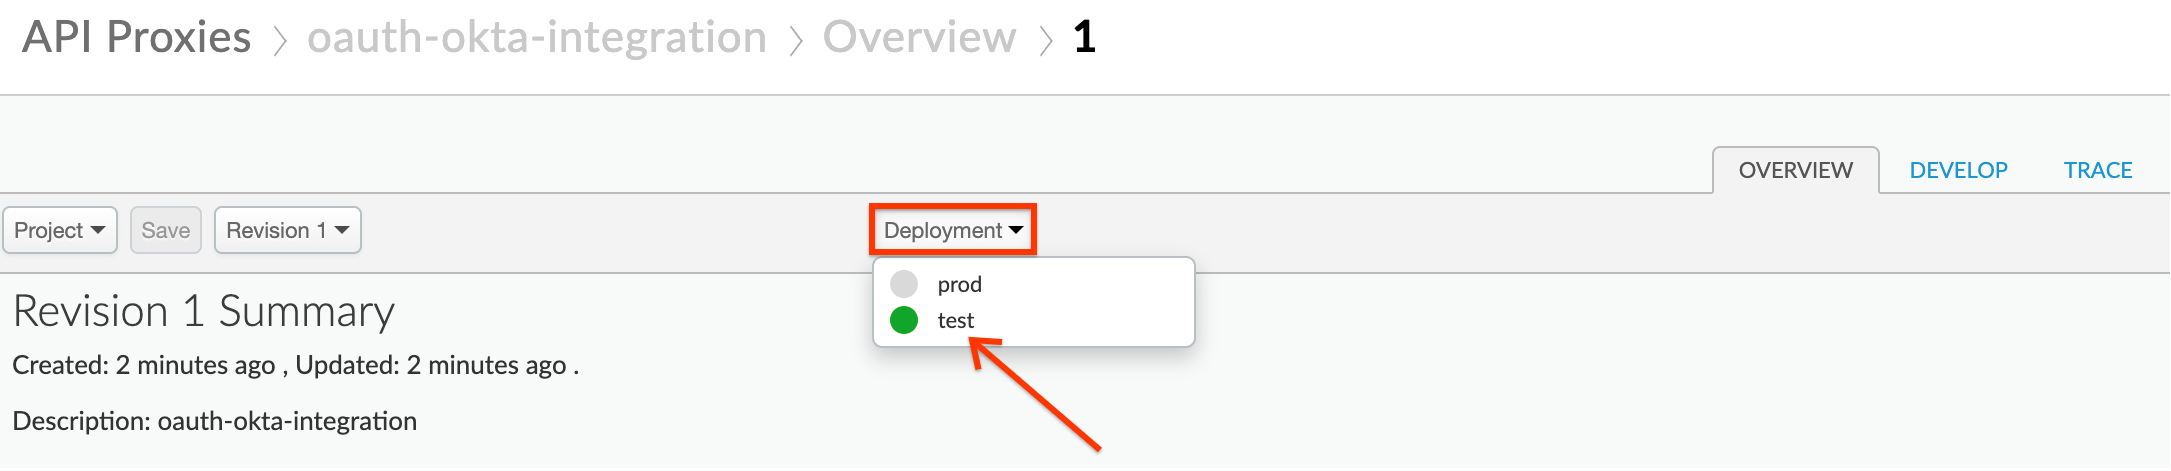2171x471 pixels.
Task: Click the grey prod deployment status circle
Action: pyautogui.click(x=904, y=284)
